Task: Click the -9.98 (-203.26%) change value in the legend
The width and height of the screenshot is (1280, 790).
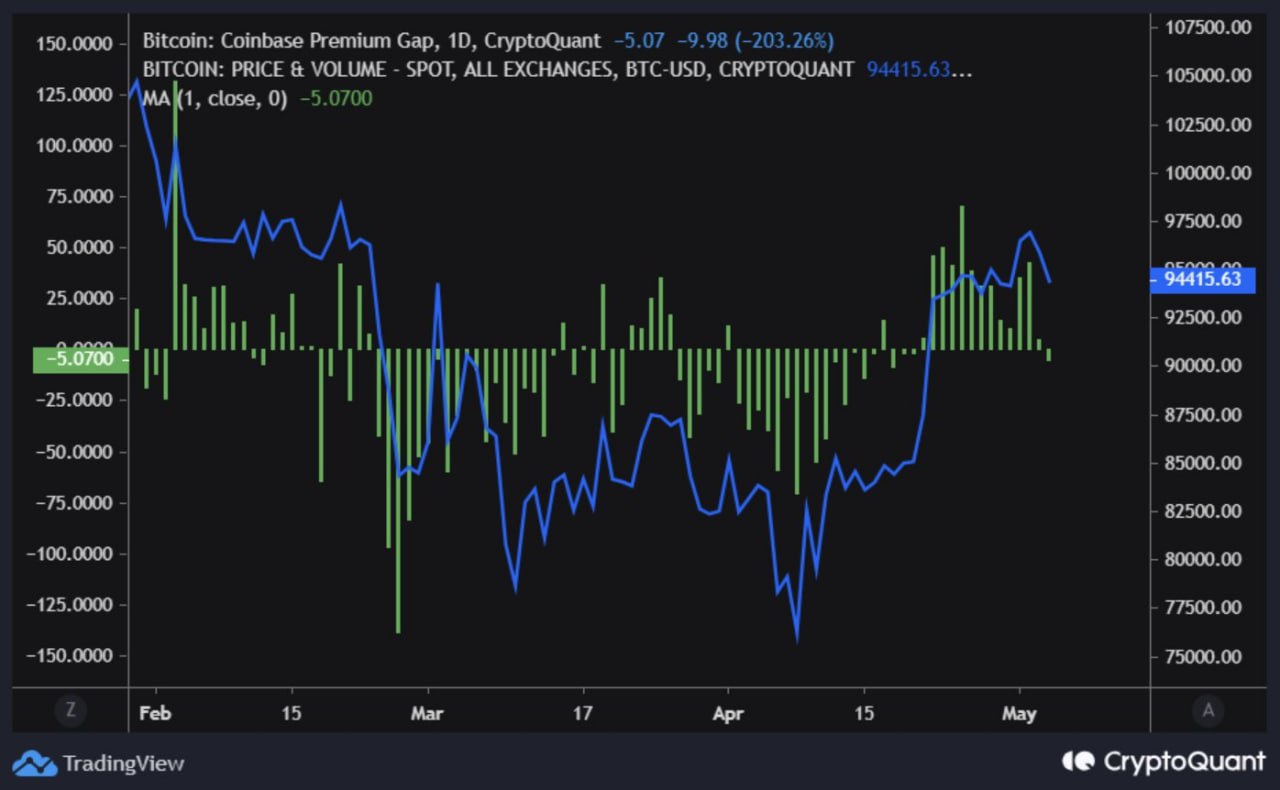Action: (x=755, y=41)
